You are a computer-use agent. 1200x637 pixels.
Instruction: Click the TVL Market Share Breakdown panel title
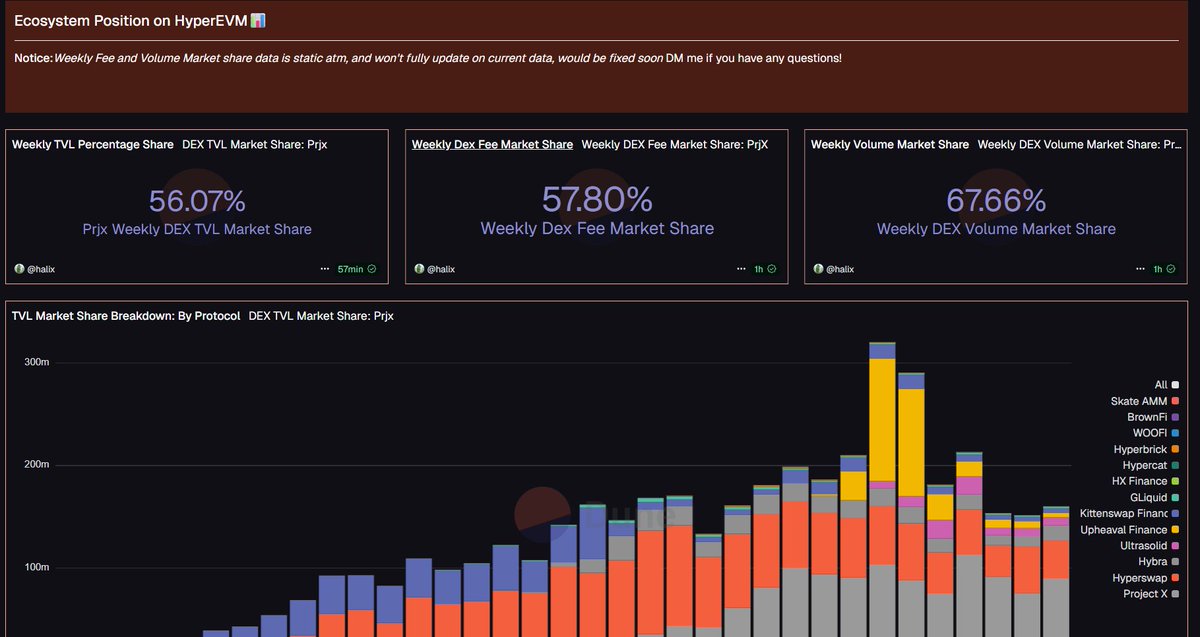124,315
